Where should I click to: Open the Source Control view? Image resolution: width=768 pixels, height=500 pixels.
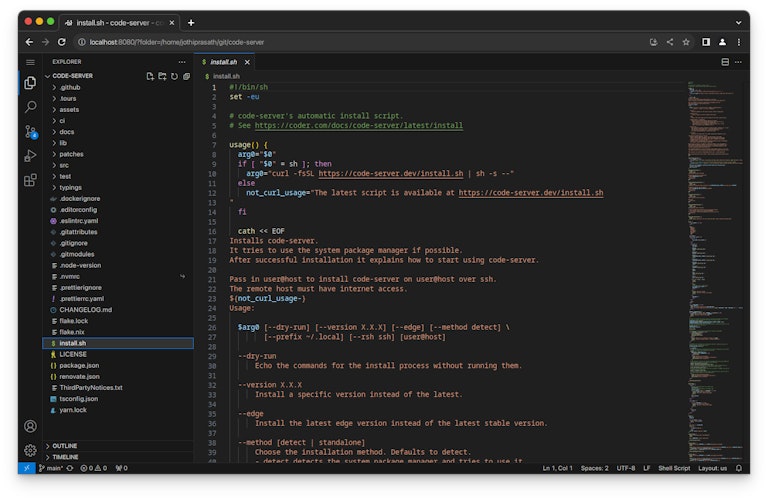pyautogui.click(x=30, y=131)
